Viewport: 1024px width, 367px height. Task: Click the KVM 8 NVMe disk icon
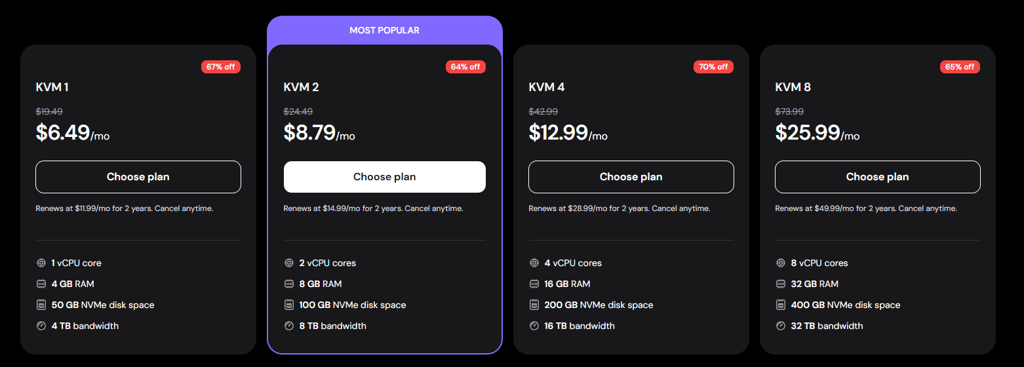point(780,305)
